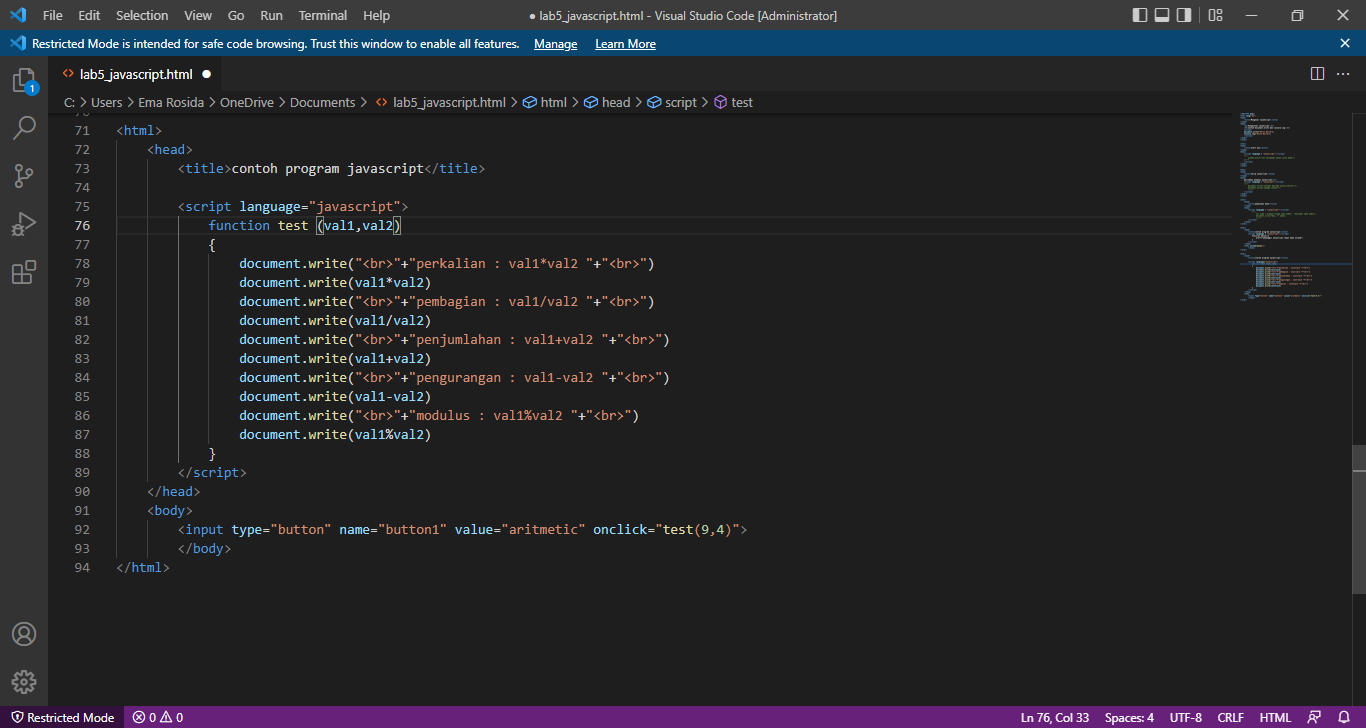1366x728 pixels.
Task: Open the Manage gear icon
Action: click(24, 682)
